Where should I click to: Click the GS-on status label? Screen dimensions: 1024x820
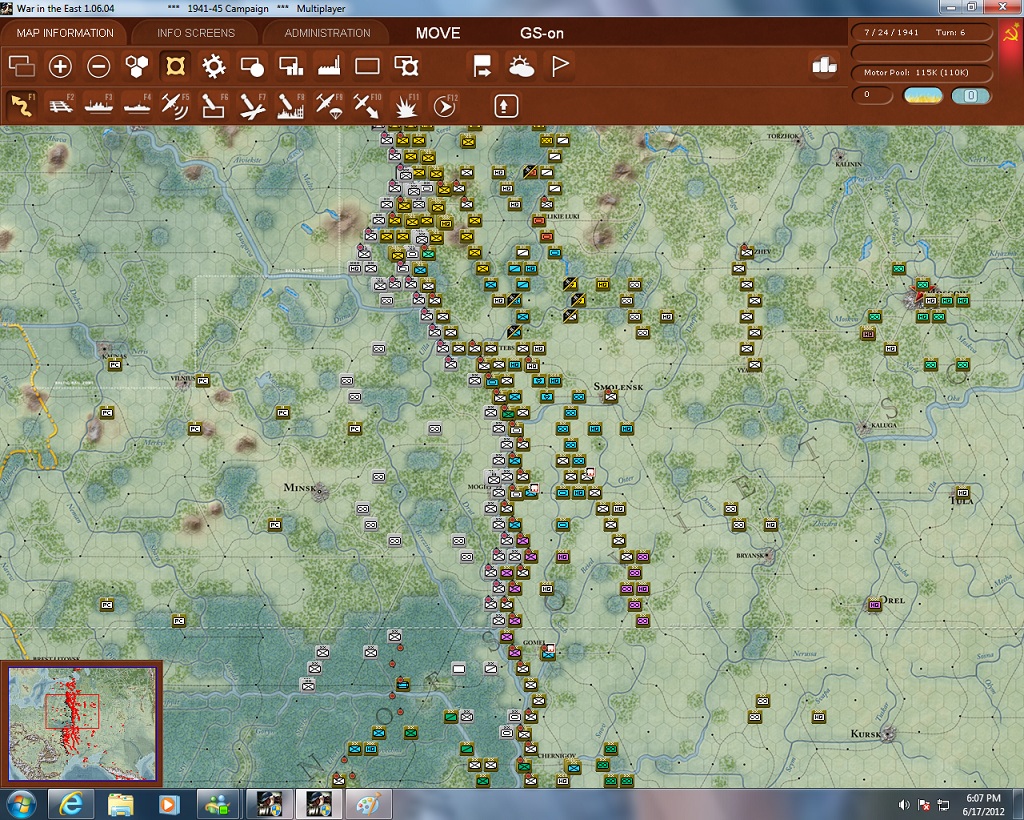tap(541, 33)
